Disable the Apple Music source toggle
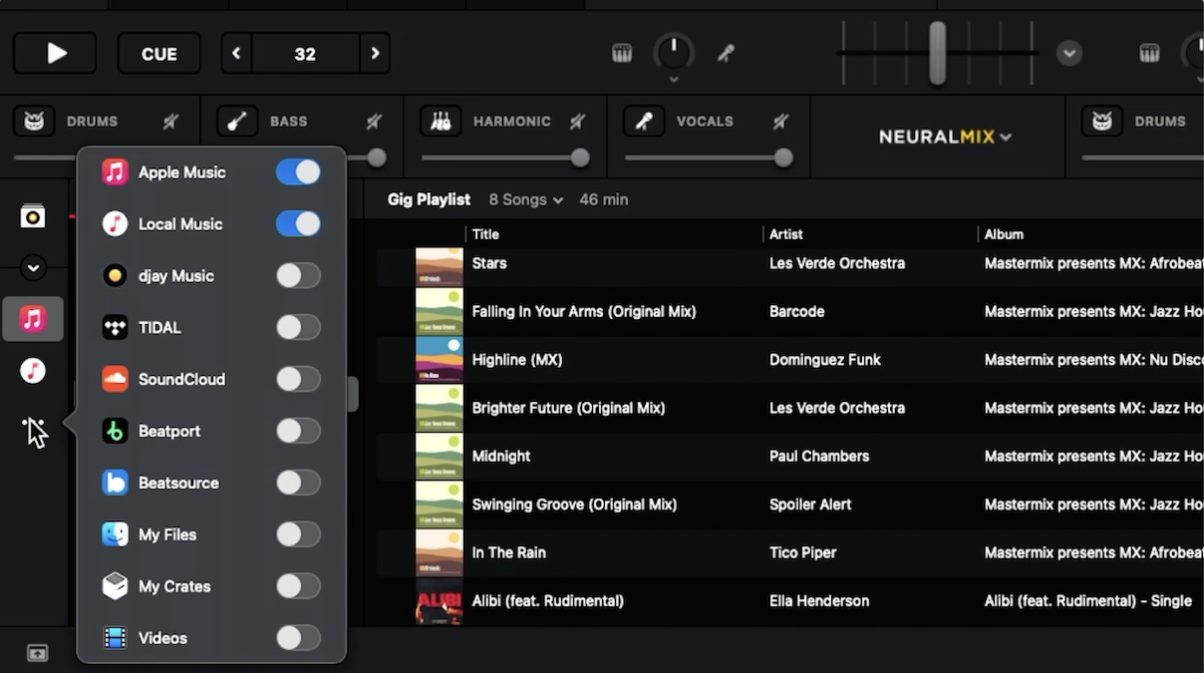This screenshot has width=1204, height=673. 298,172
